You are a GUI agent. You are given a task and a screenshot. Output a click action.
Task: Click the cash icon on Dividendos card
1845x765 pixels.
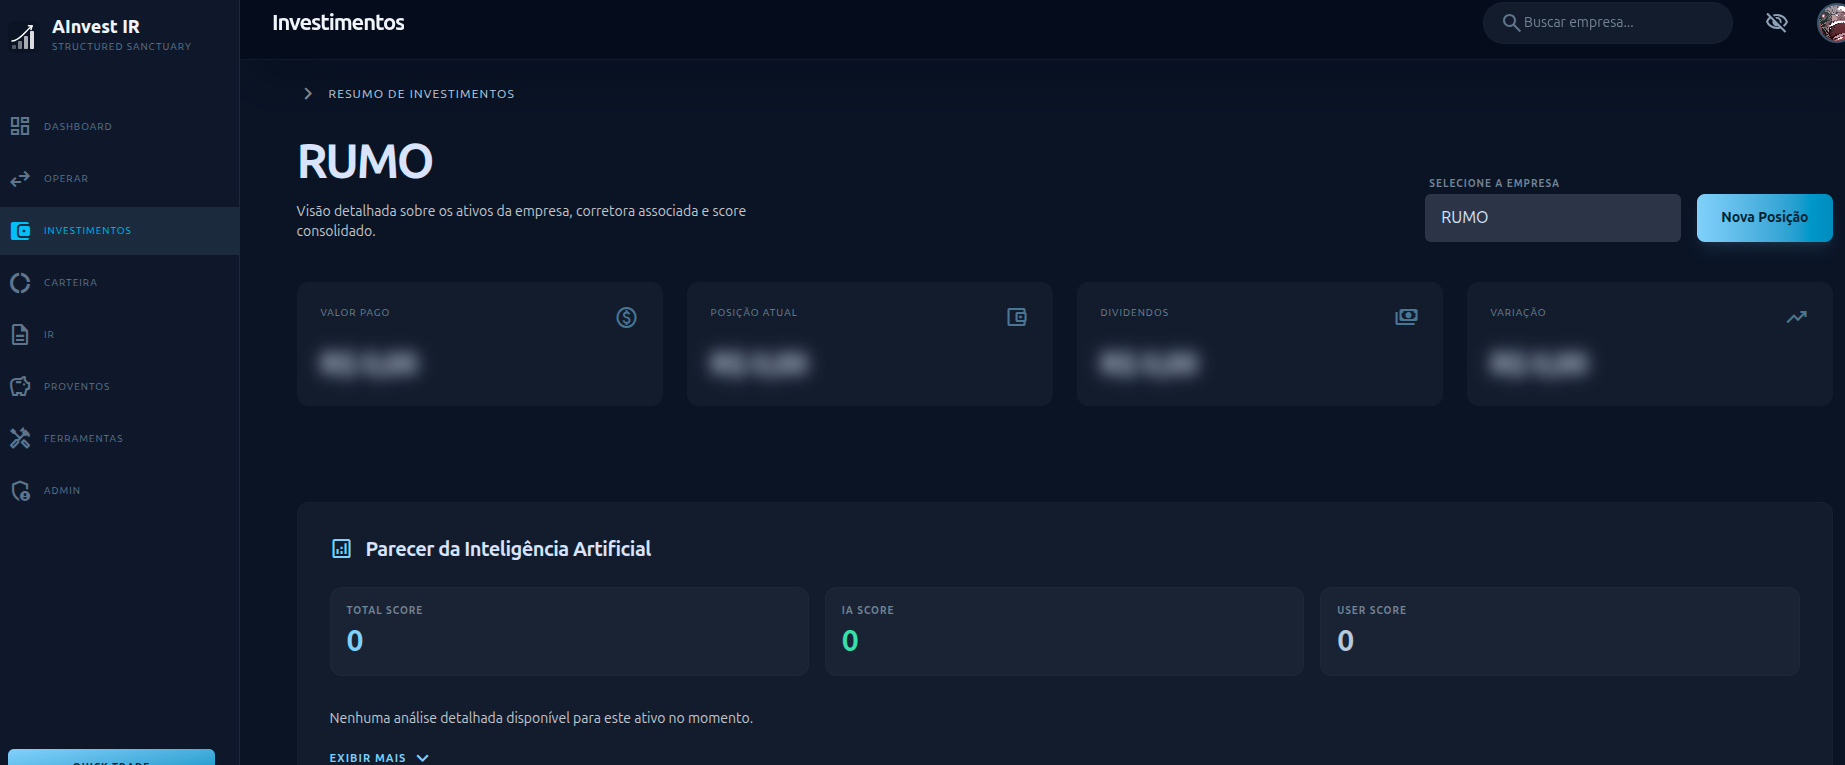1406,316
